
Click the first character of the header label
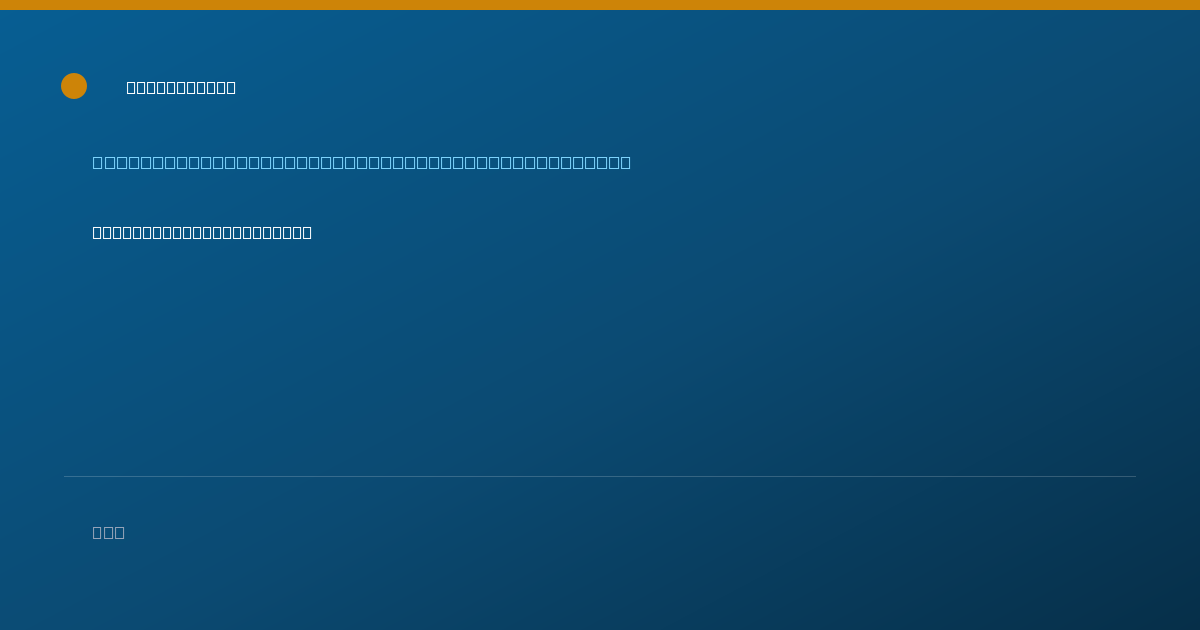coord(132,88)
